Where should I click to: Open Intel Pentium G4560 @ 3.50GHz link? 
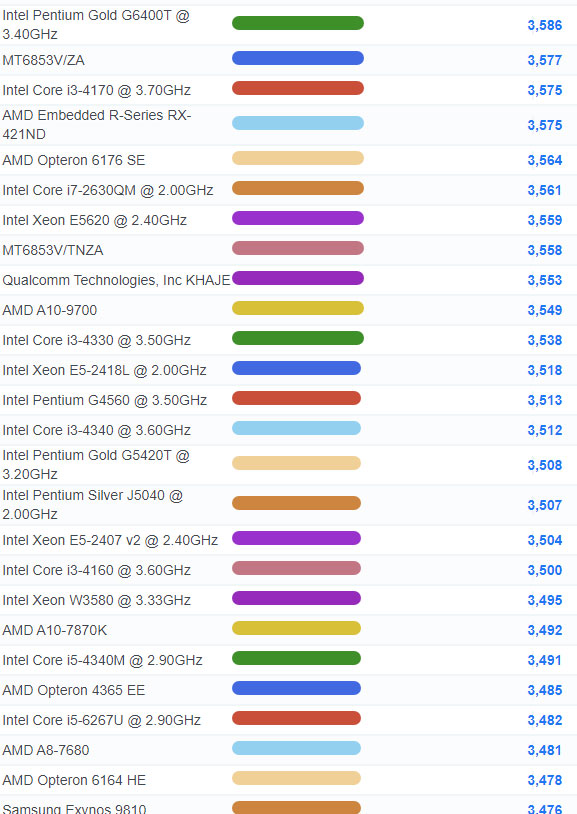[105, 401]
